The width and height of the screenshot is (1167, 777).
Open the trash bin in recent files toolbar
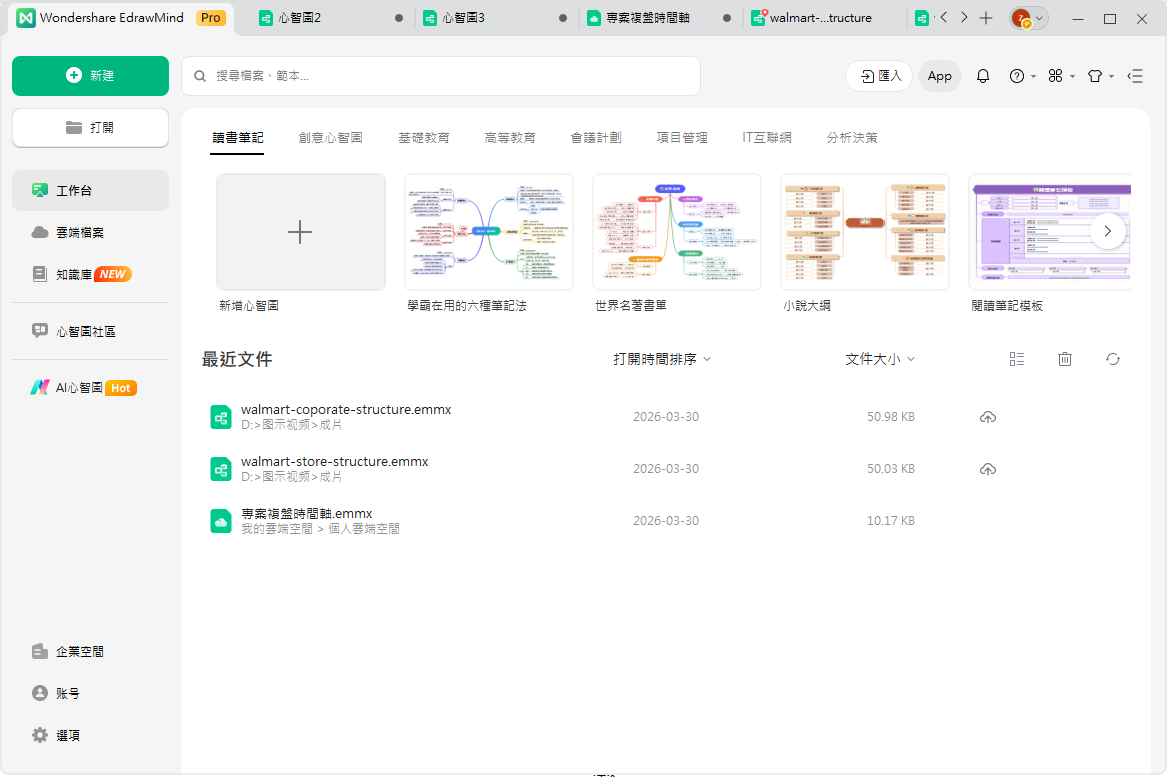click(x=1064, y=358)
